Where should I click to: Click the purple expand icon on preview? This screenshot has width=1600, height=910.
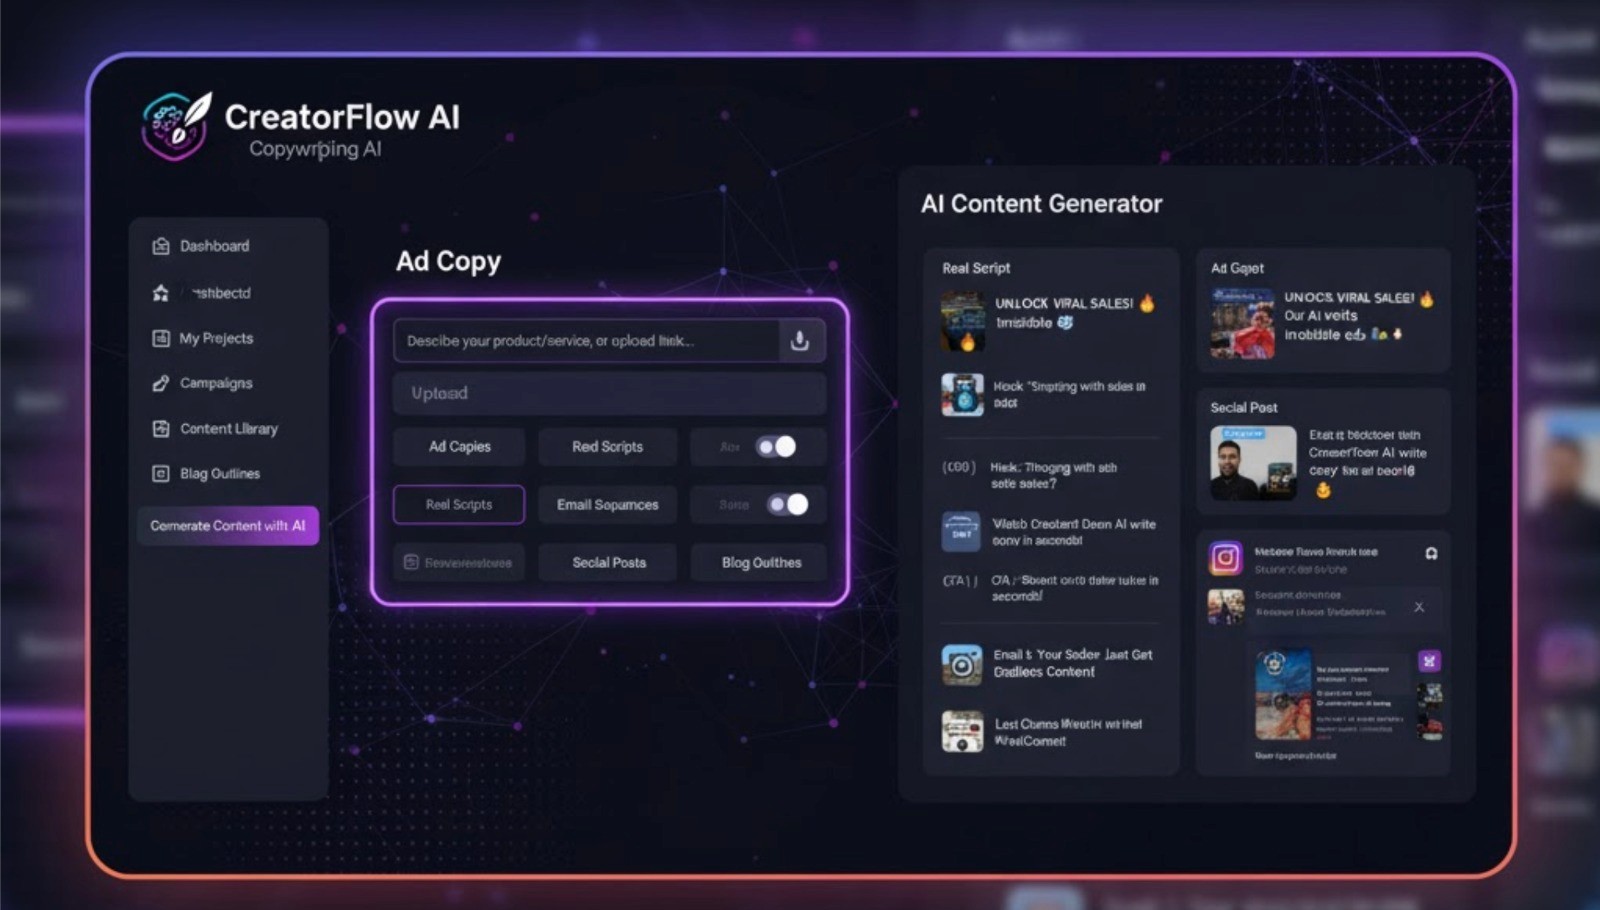(x=1429, y=661)
